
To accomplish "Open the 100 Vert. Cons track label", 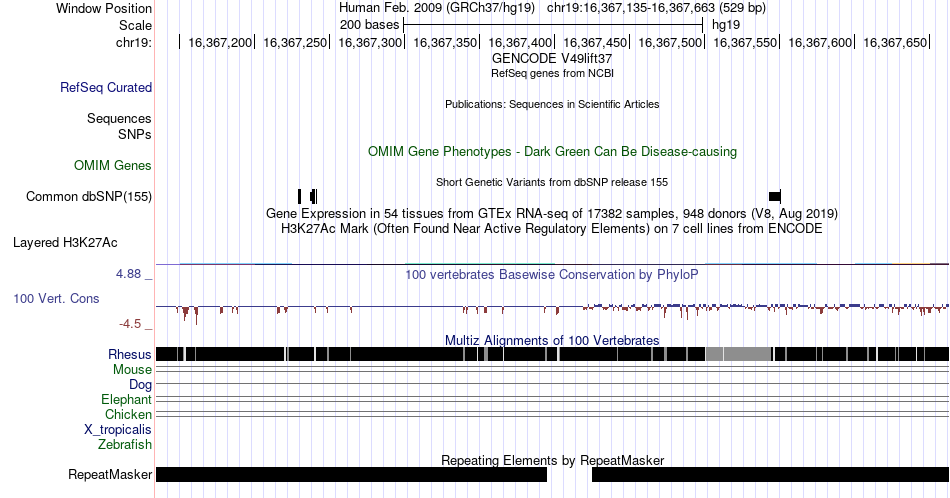I will coord(56,298).
